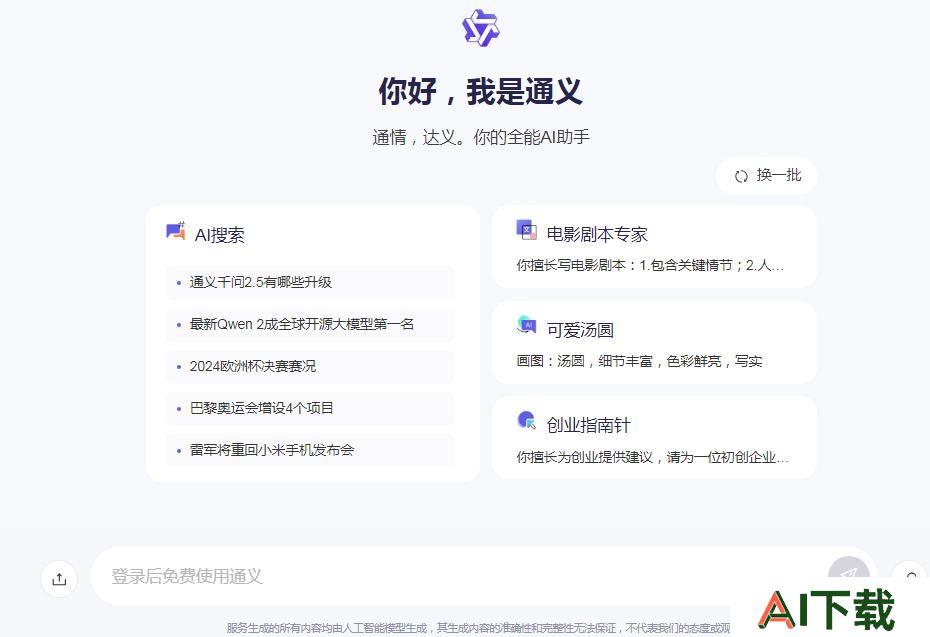The height and width of the screenshot is (637, 930).
Task: Open the 电影剧本专家 prompt card
Action: [x=654, y=247]
